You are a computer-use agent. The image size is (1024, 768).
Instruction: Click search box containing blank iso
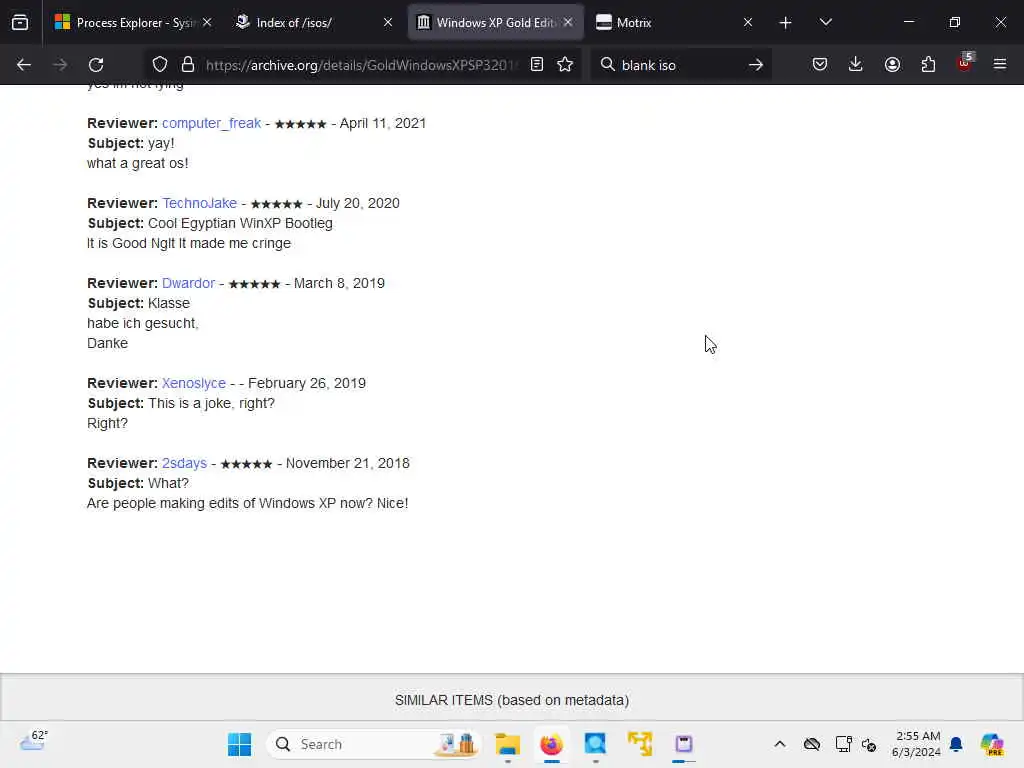pyautogui.click(x=679, y=65)
